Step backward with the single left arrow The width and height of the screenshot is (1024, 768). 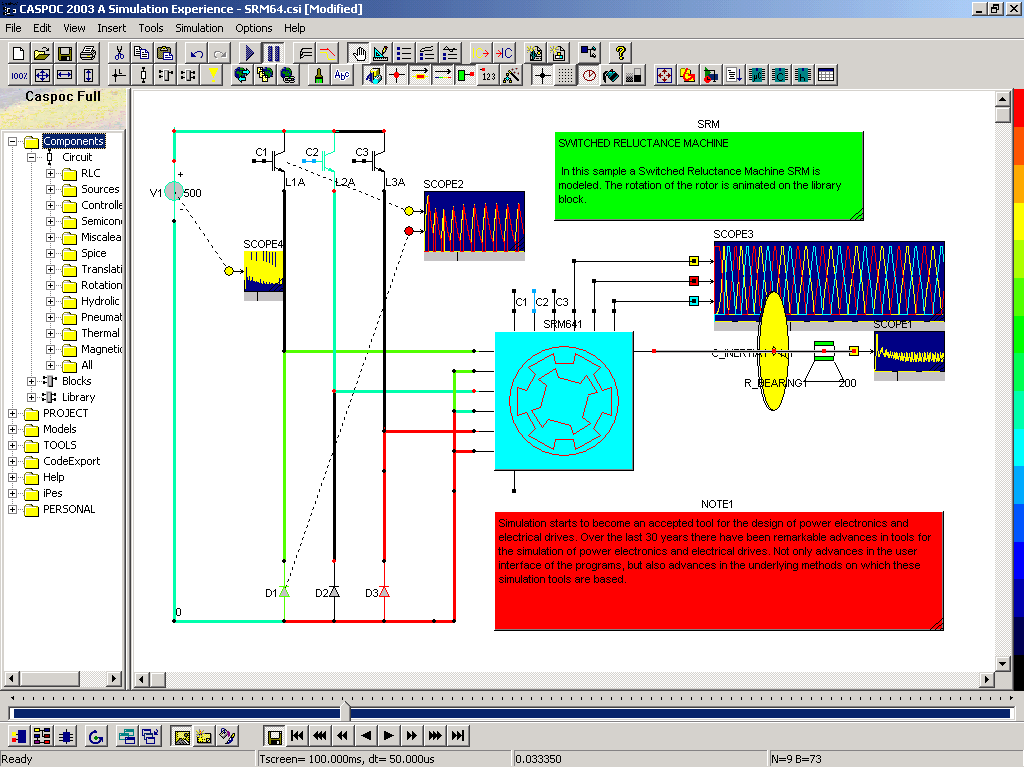(x=366, y=736)
